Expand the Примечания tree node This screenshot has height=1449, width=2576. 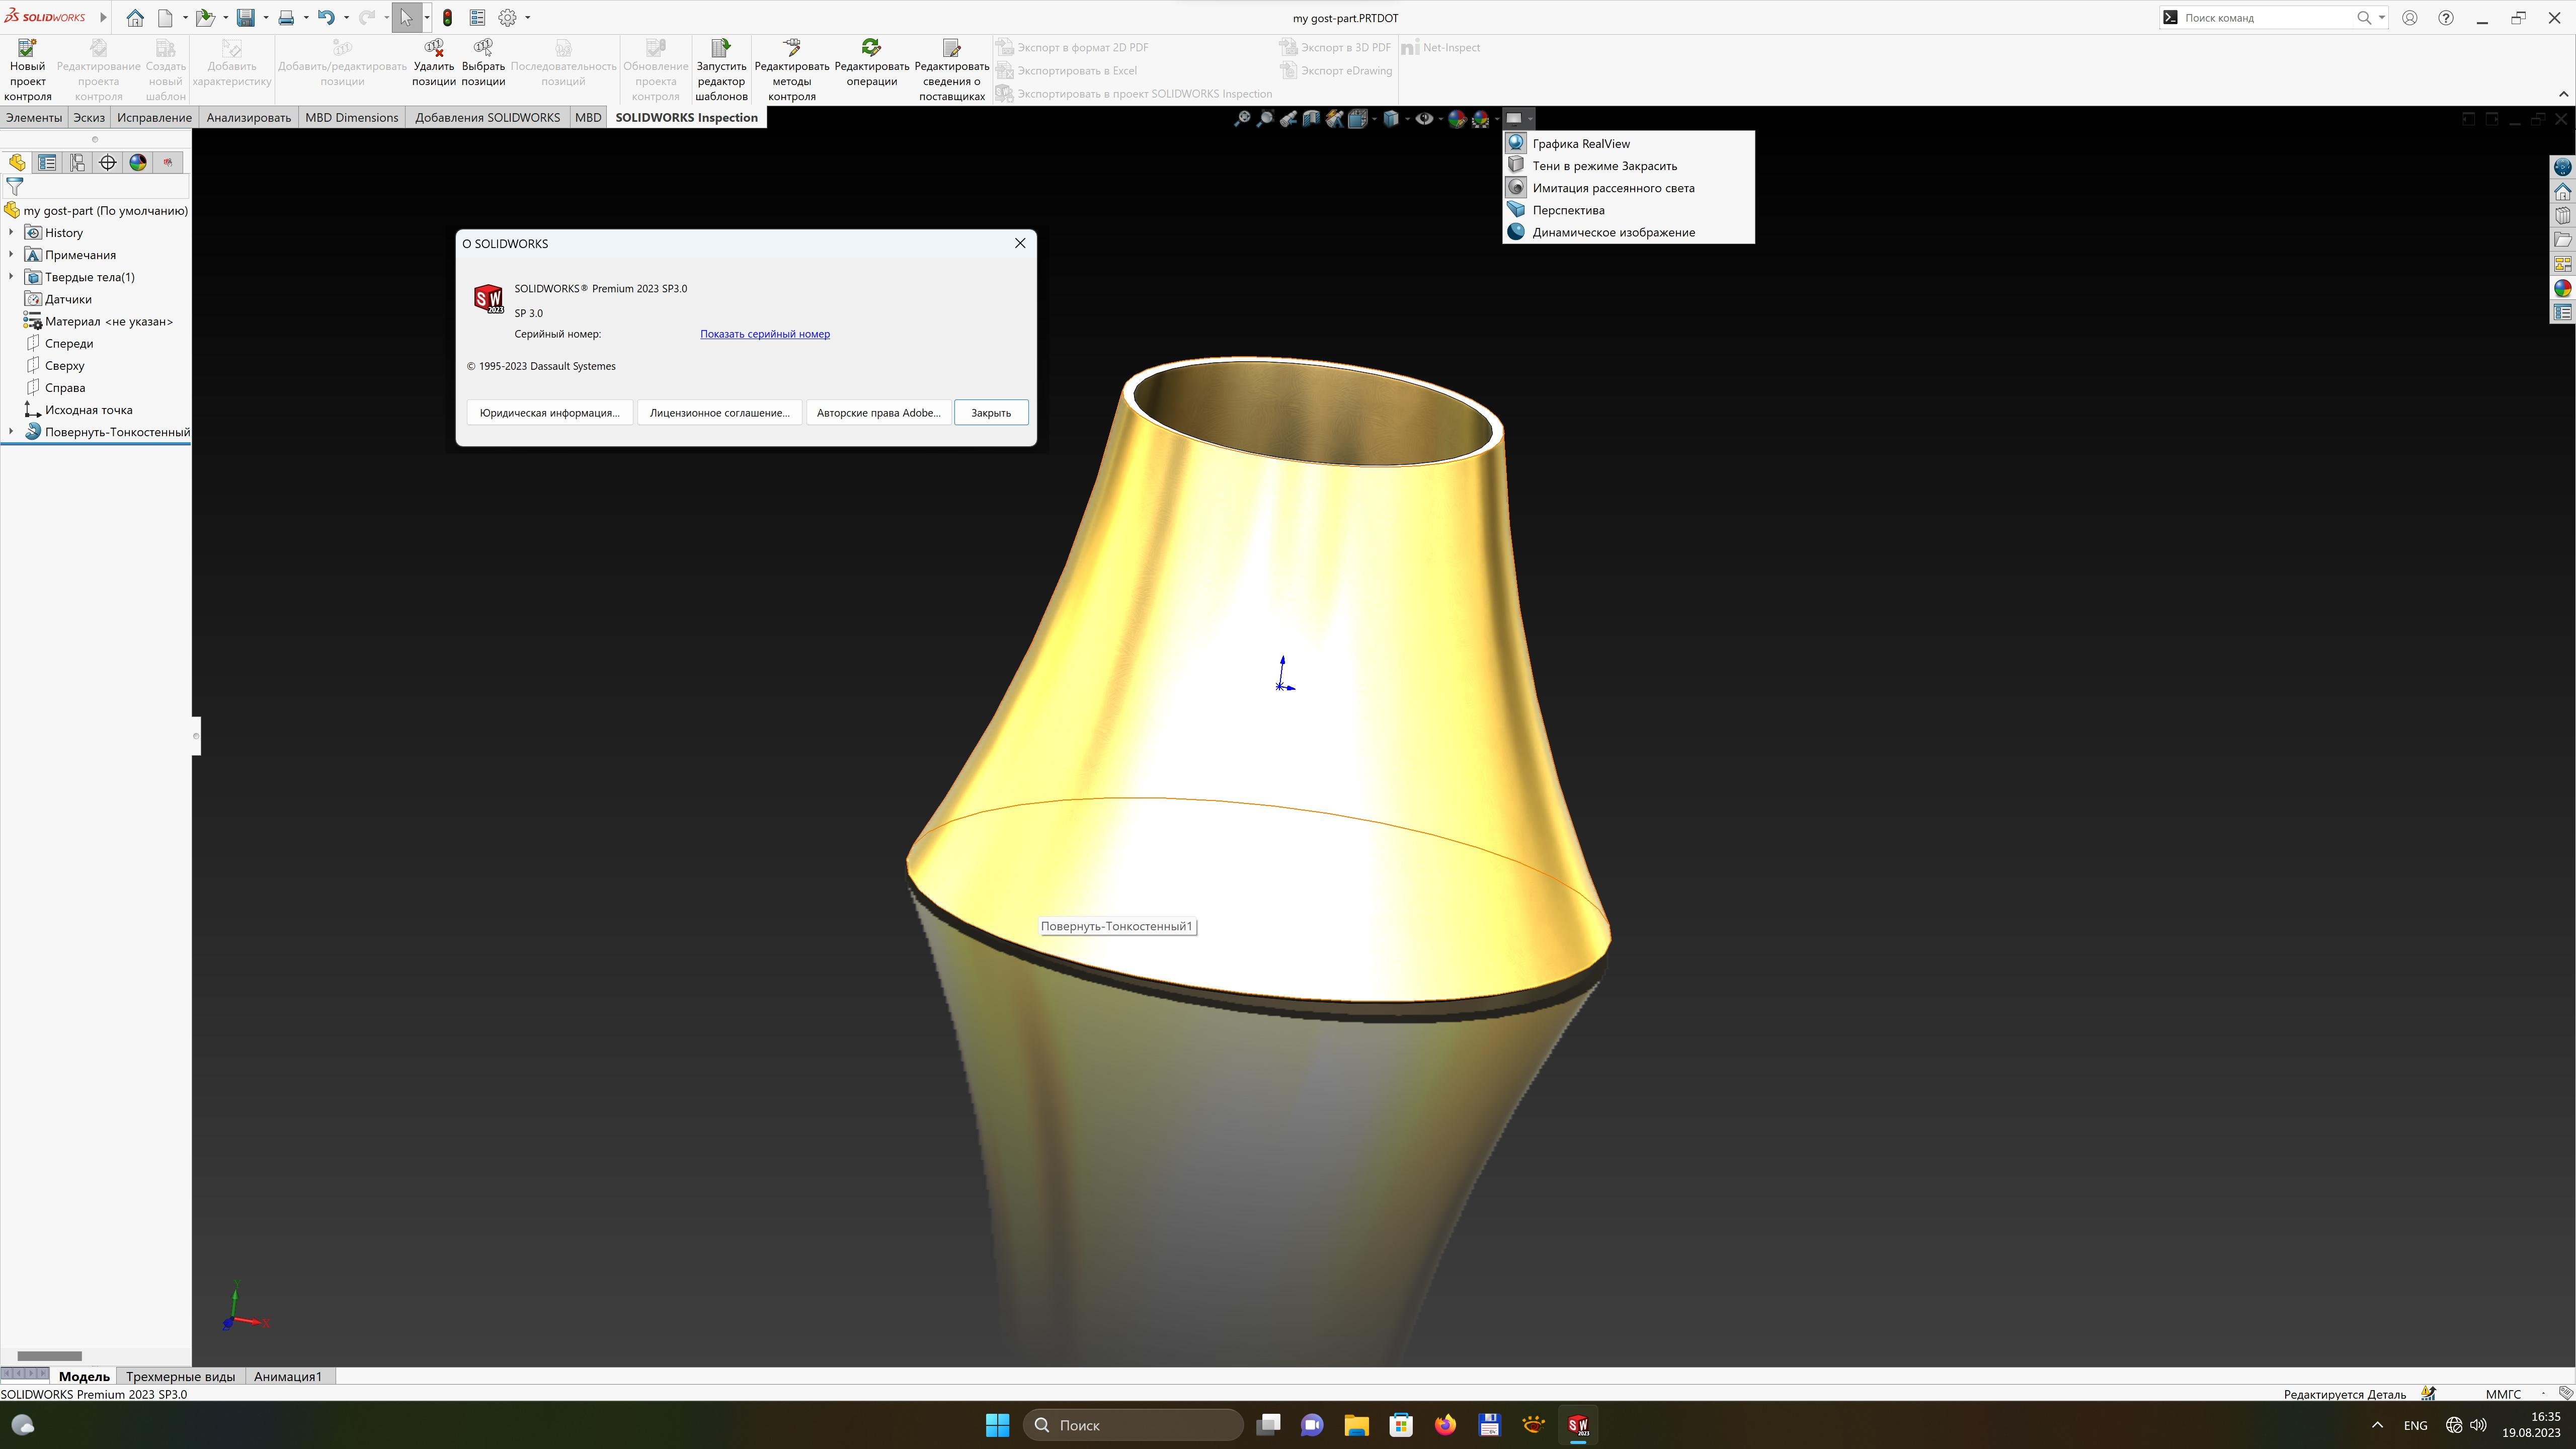[x=11, y=255]
